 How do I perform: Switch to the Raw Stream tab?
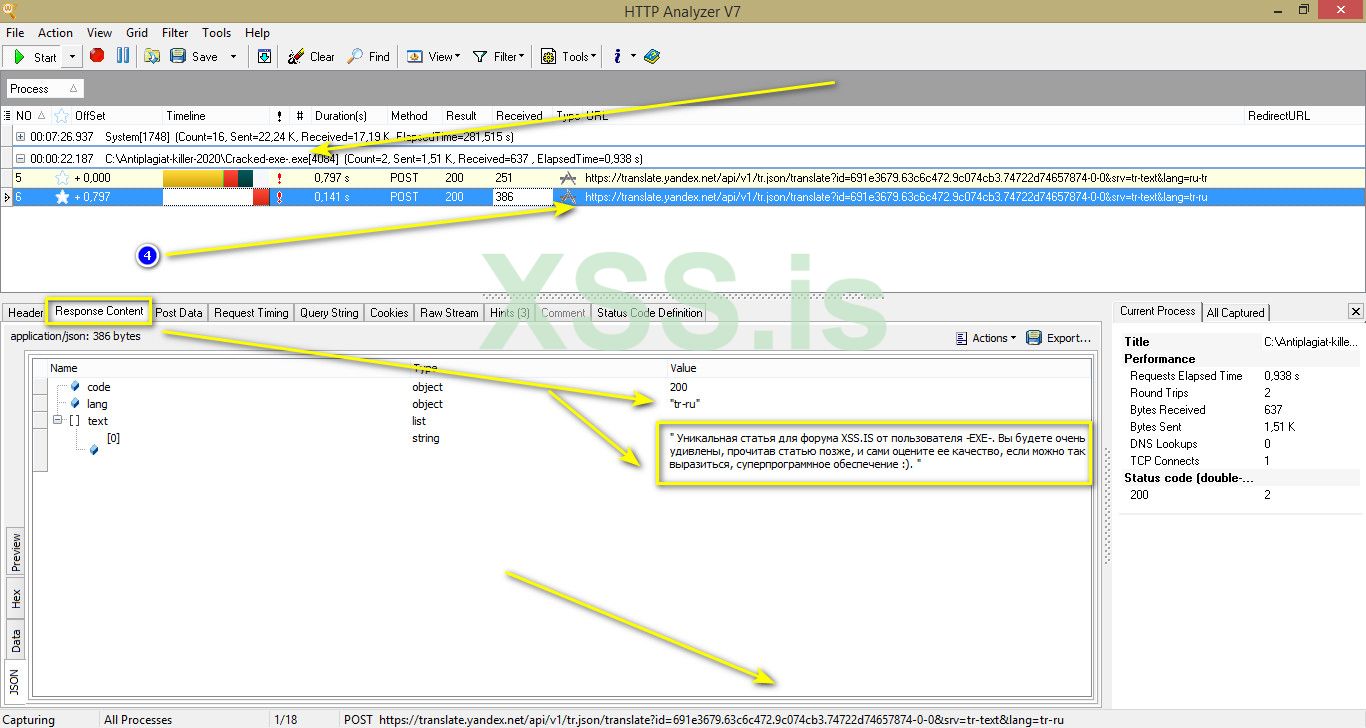pos(449,313)
